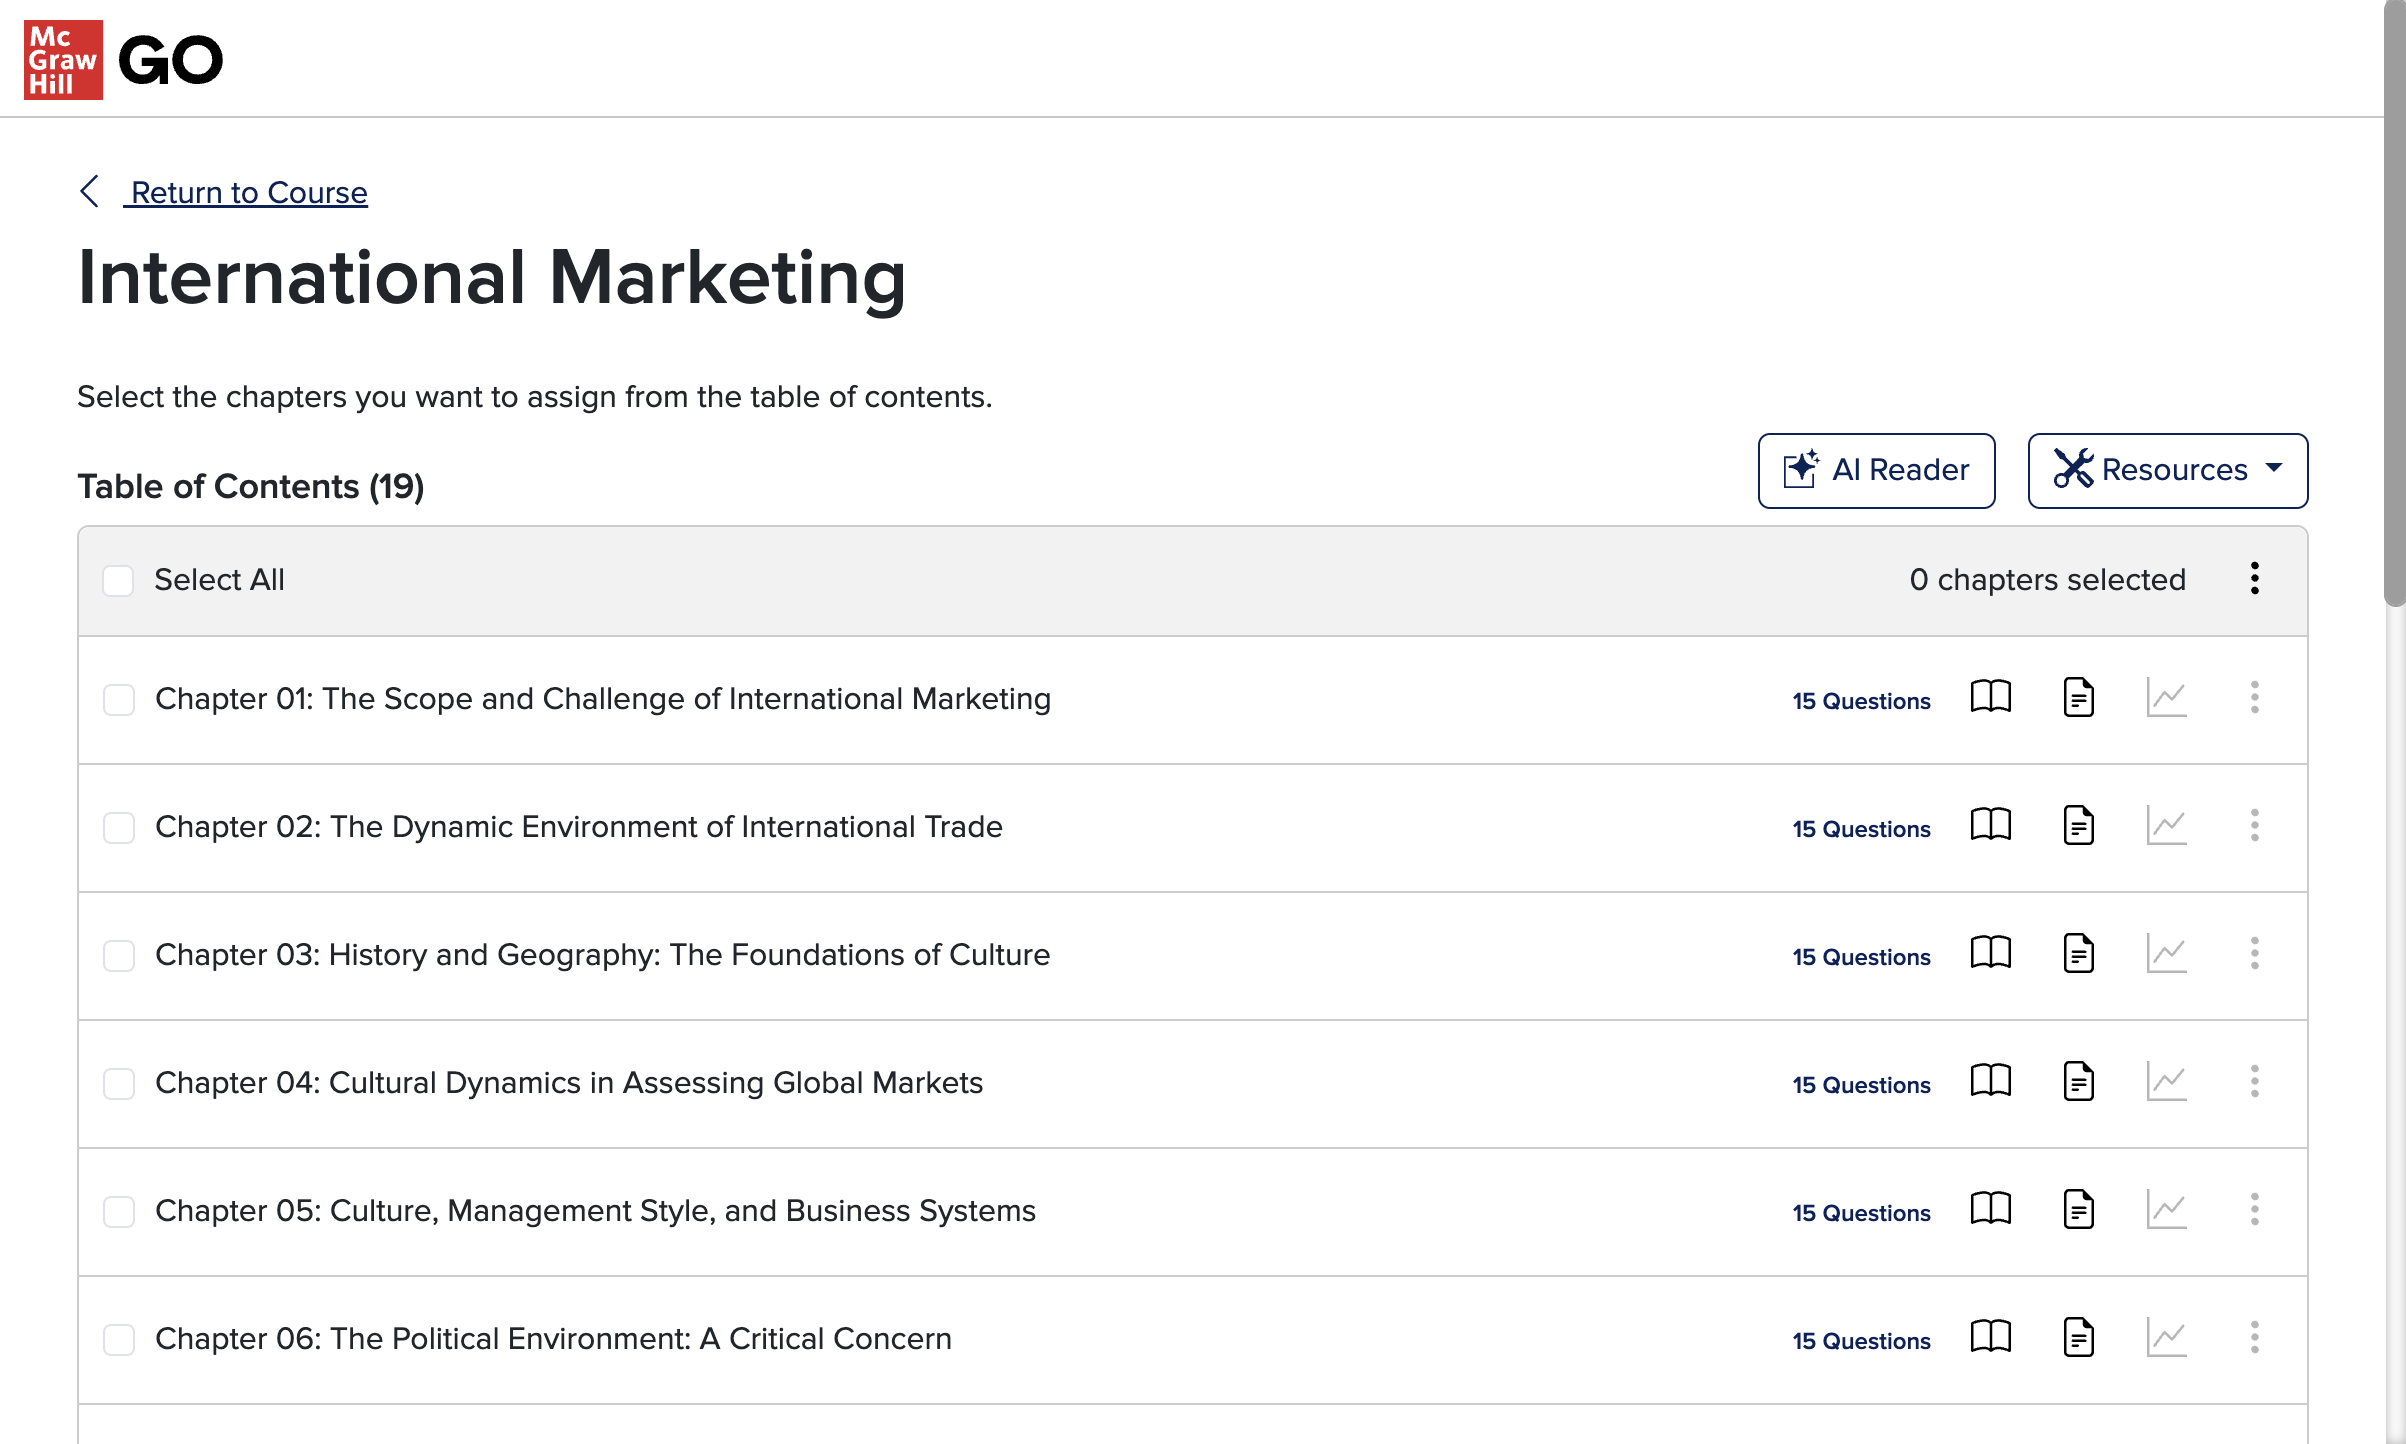2406x1444 pixels.
Task: Open Chapter 05 three-dot options menu
Action: 2254,1210
